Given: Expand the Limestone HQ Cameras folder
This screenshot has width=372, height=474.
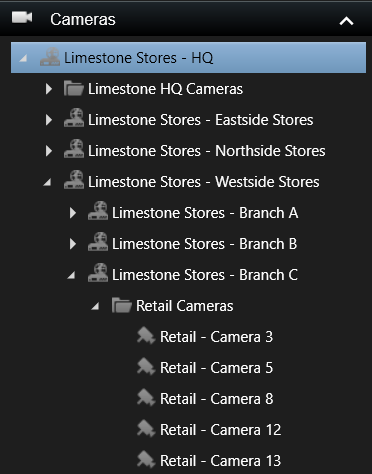Looking at the screenshot, I should pos(49,89).
